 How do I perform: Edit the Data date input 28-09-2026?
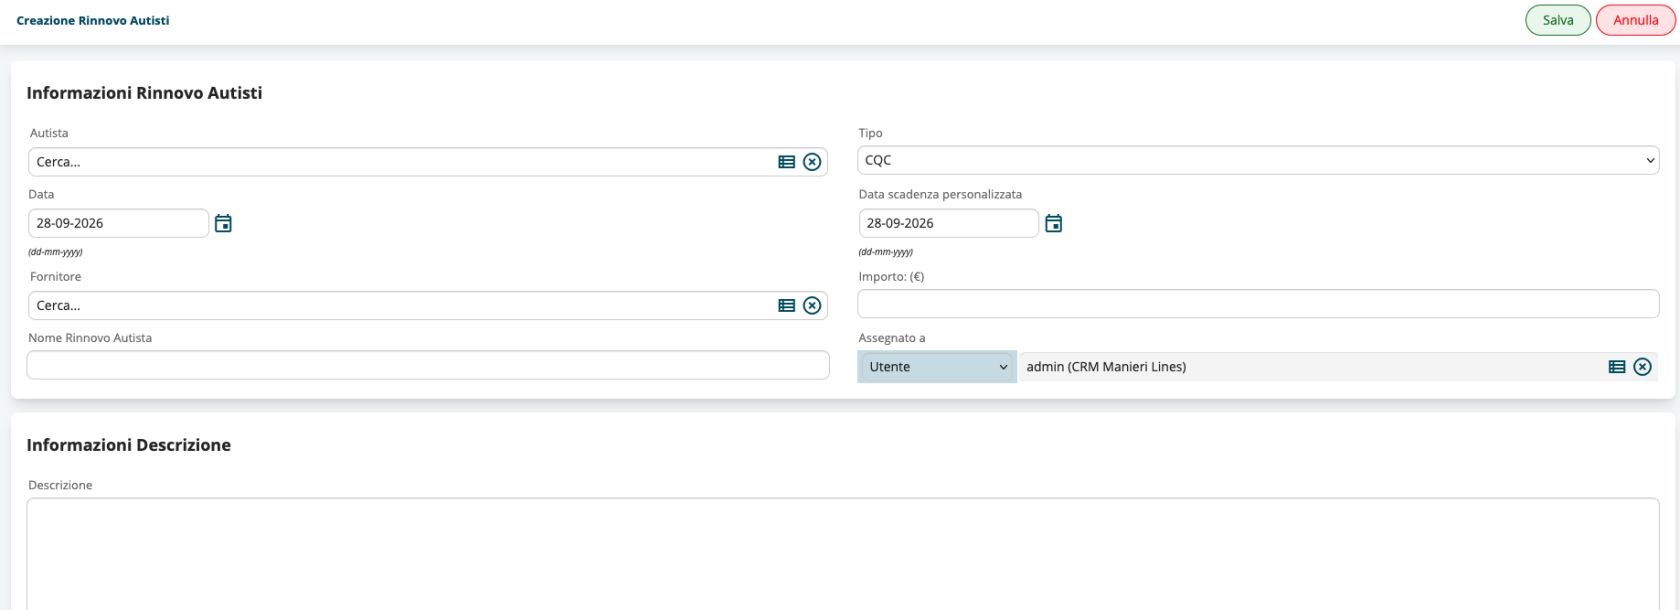[x=118, y=223]
